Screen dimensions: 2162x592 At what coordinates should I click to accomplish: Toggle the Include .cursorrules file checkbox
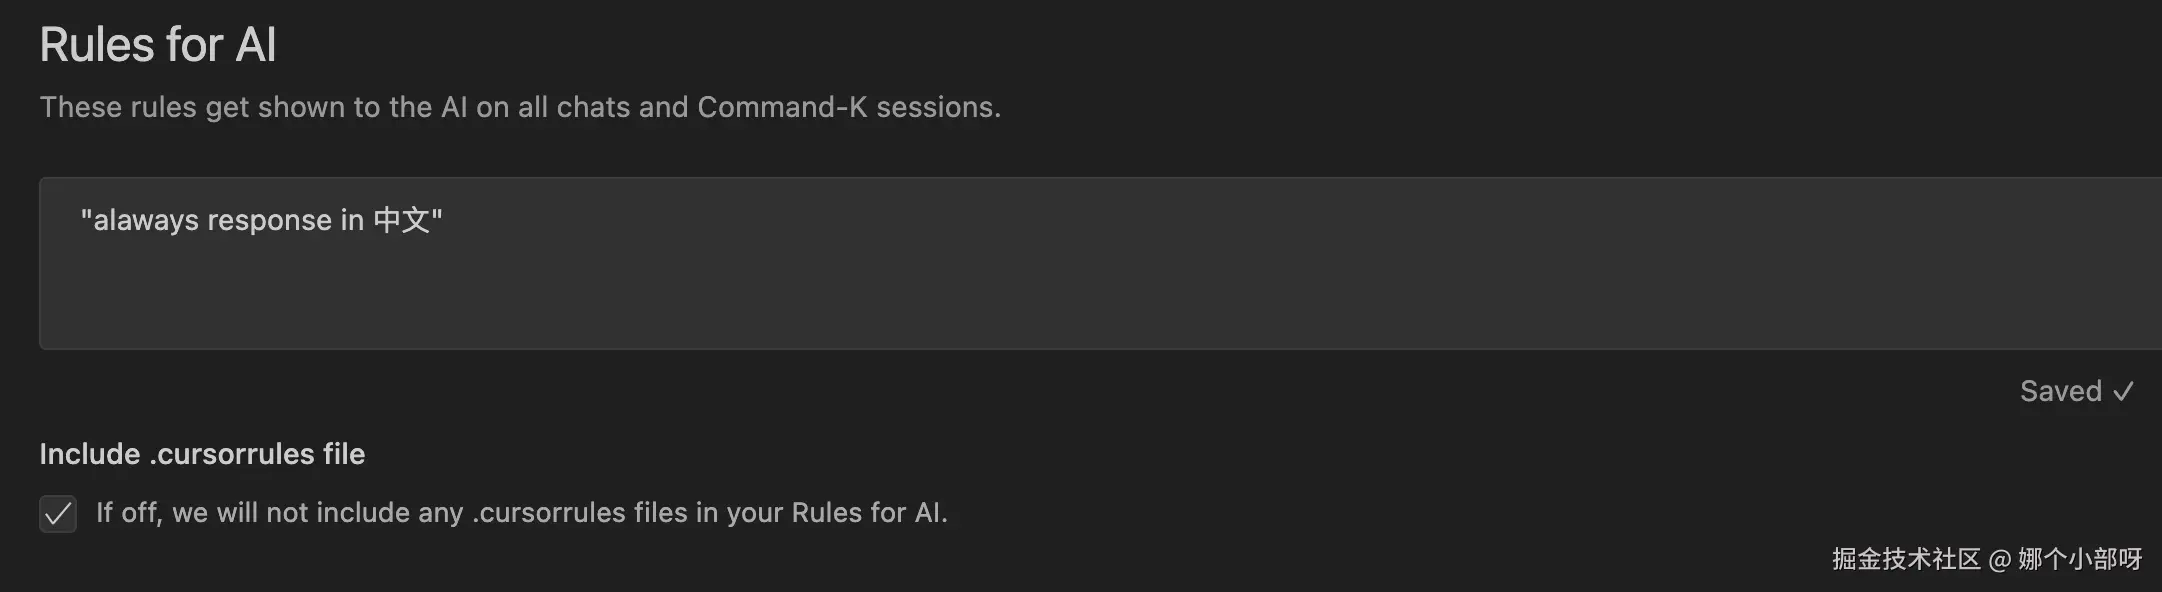(58, 514)
